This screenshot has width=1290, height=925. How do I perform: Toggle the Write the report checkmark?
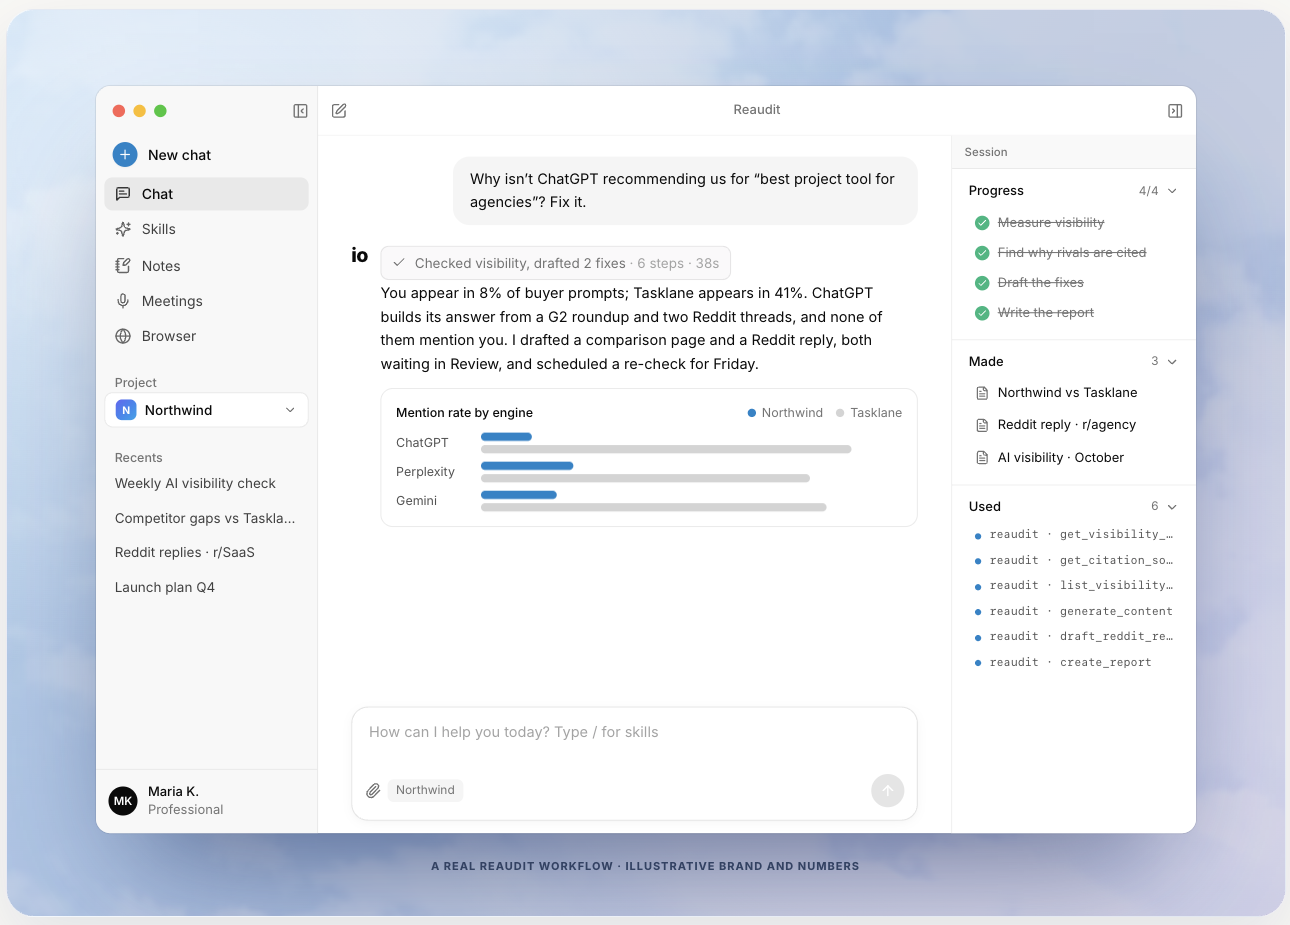(982, 313)
